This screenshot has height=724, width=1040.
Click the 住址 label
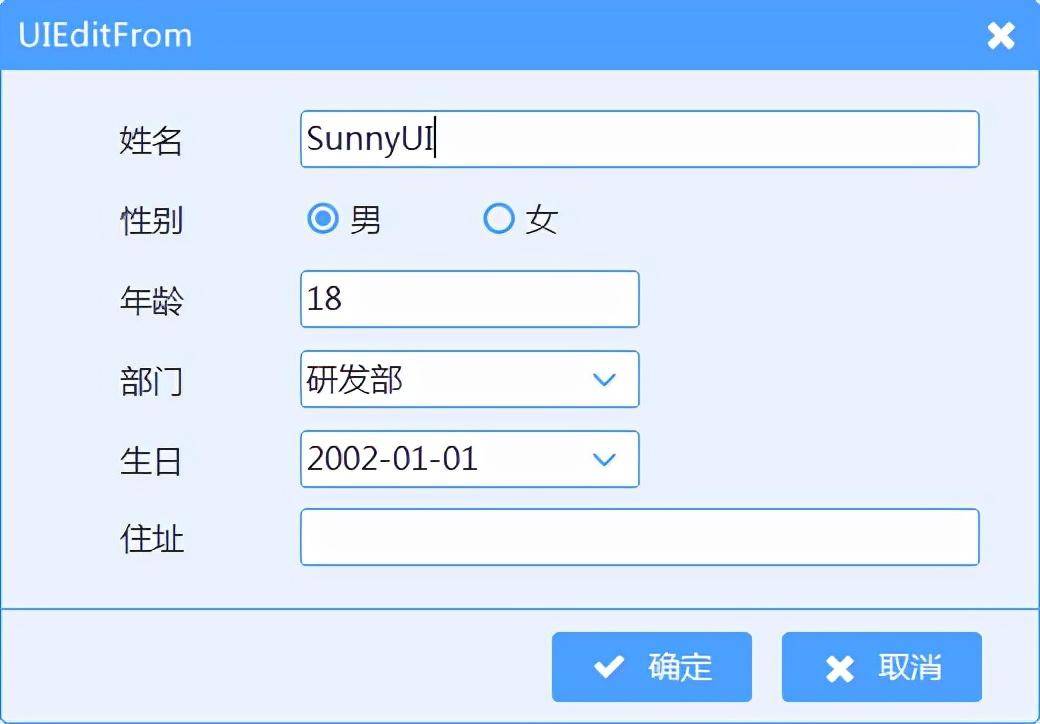[151, 538]
